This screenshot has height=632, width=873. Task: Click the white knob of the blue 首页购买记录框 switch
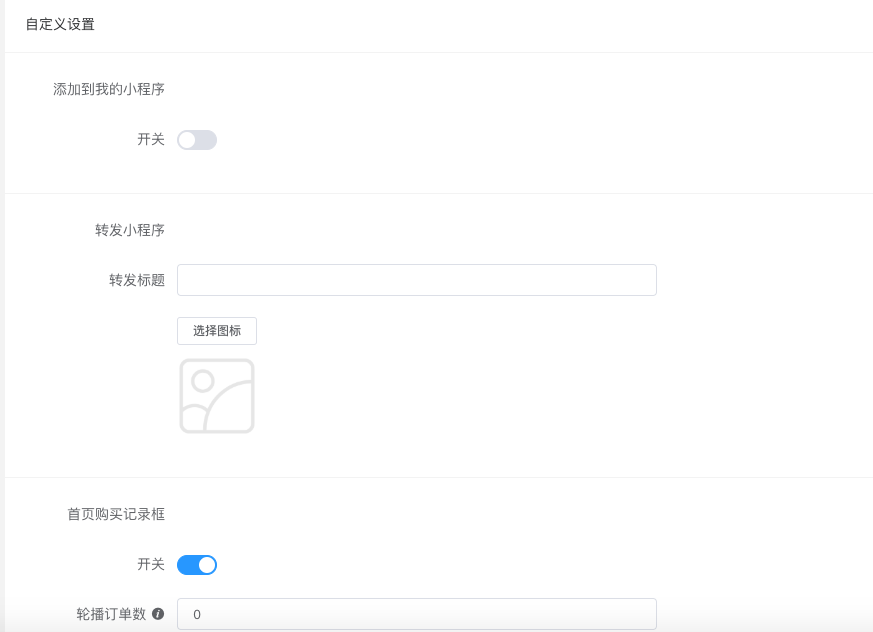[x=207, y=565]
